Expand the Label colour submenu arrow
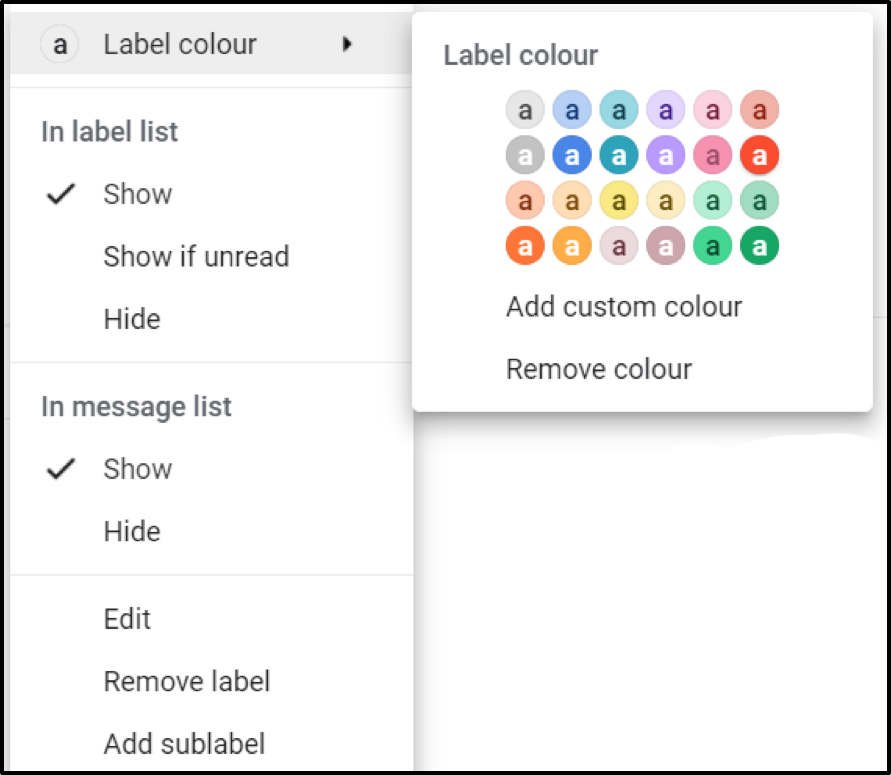Image resolution: width=891 pixels, height=775 pixels. click(x=347, y=44)
